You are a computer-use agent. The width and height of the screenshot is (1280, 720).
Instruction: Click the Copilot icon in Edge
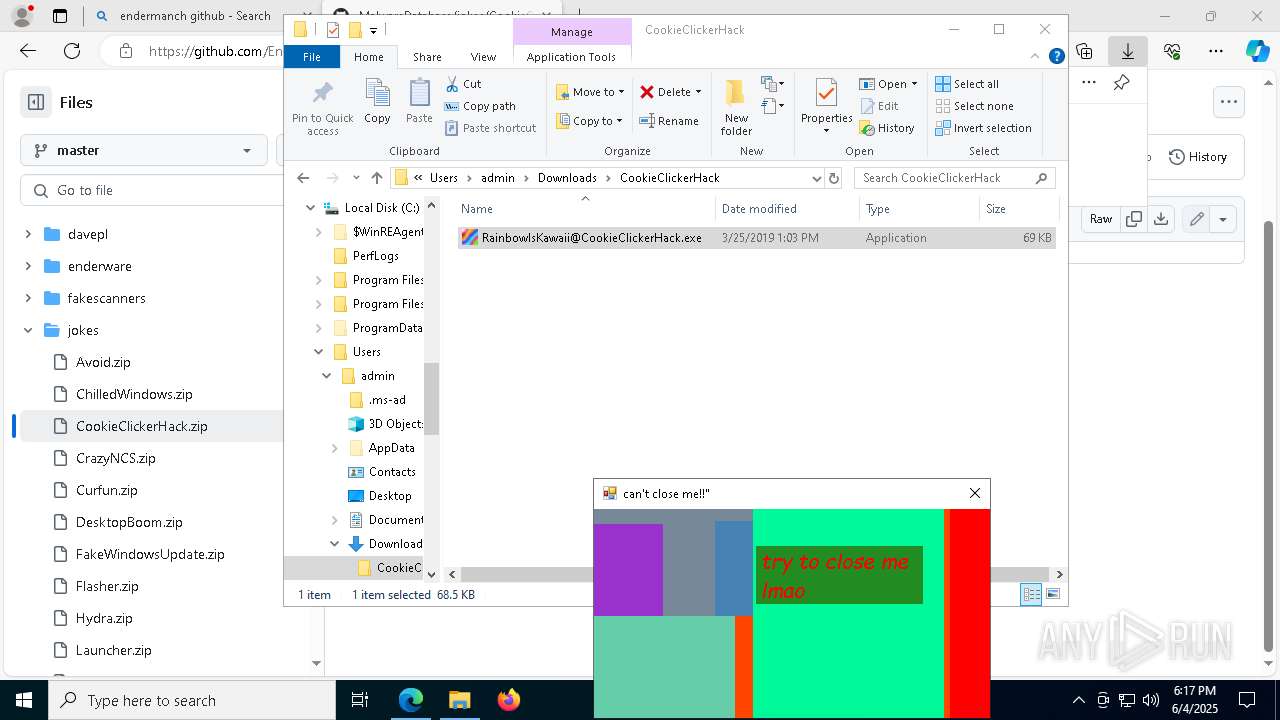(1257, 51)
